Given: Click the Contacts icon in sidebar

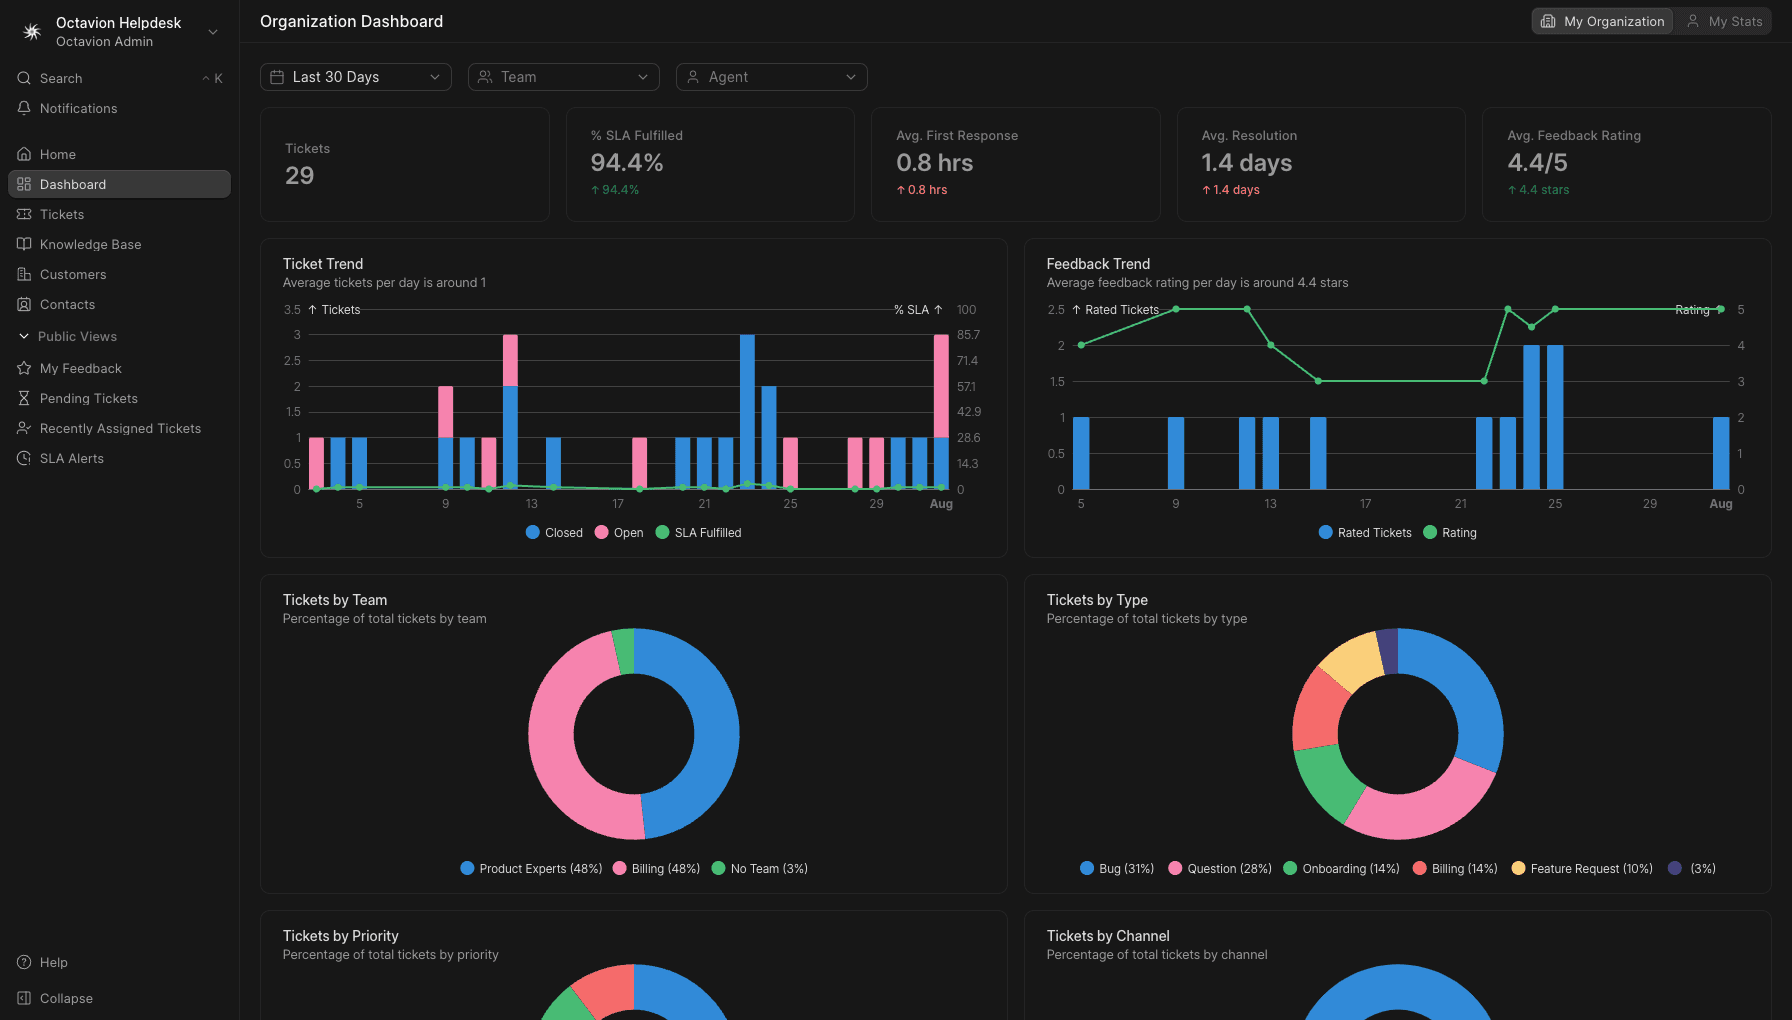Looking at the screenshot, I should click(24, 304).
